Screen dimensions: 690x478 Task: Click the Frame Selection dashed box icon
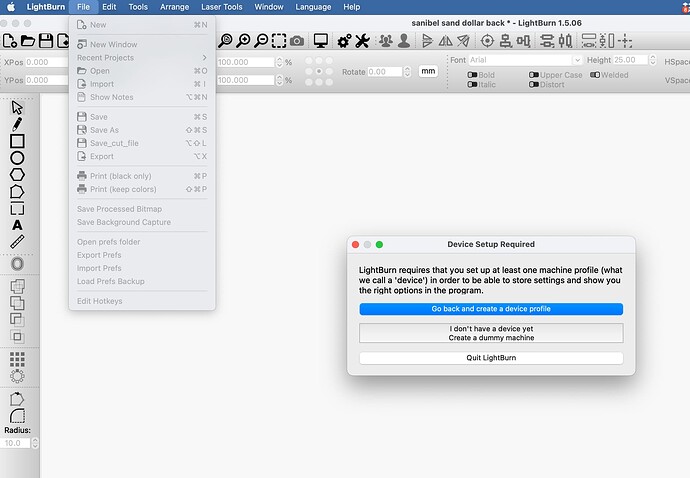[279, 41]
